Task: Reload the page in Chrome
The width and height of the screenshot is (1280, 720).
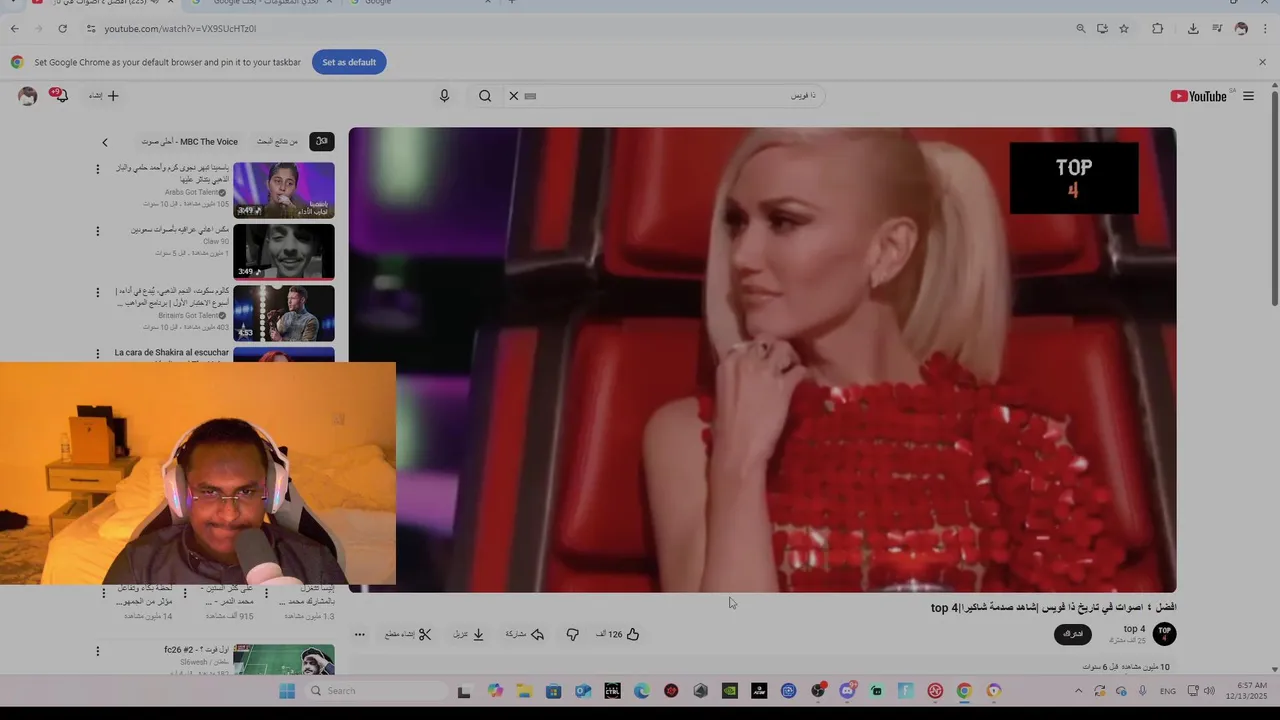Action: 62,29
